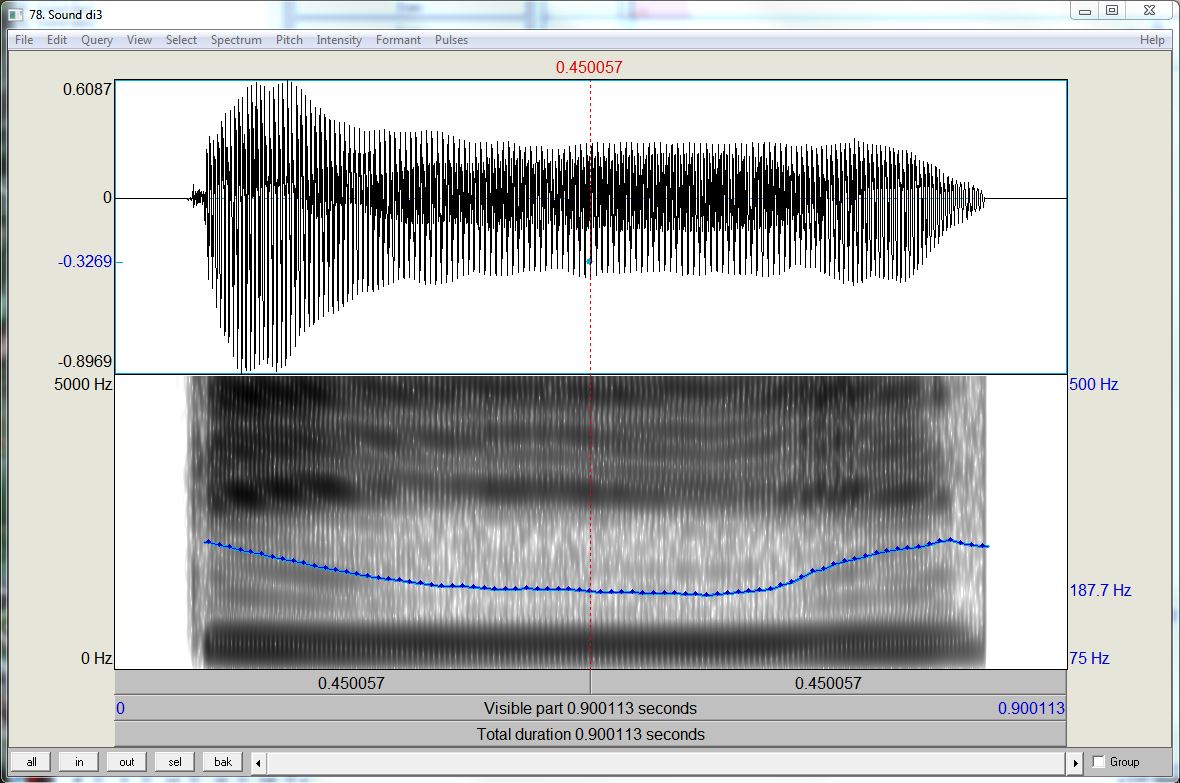
Task: Click the 75 Hz pitch floor label
Action: click(1089, 658)
